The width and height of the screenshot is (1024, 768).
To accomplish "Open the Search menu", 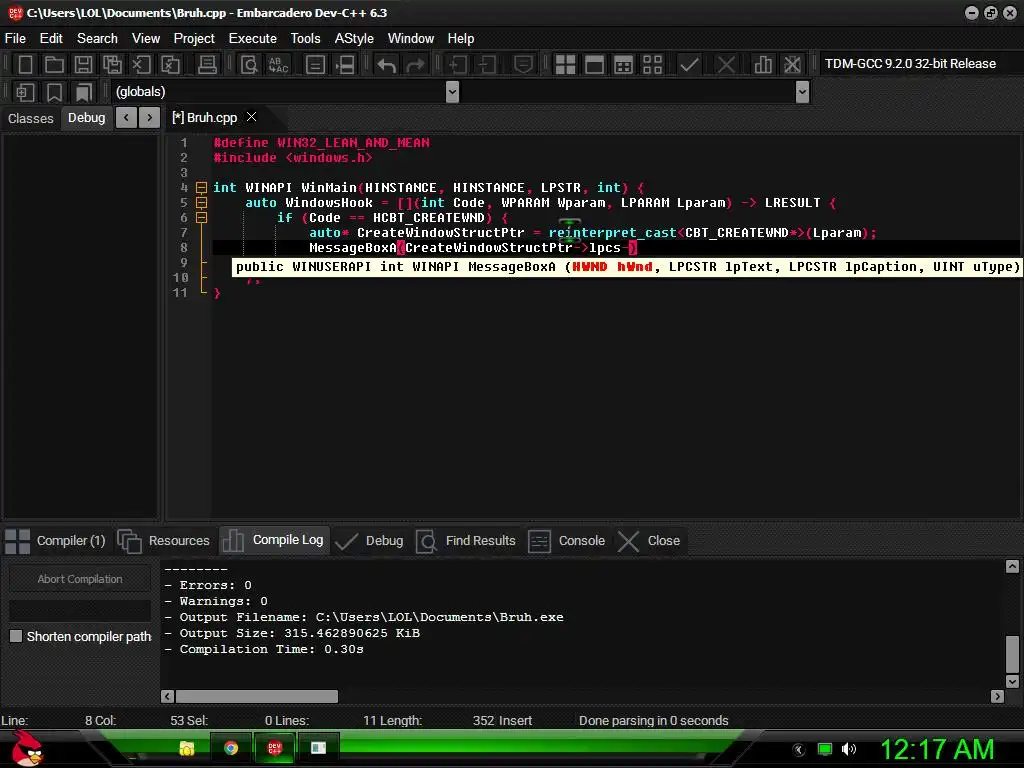I will (x=97, y=39).
